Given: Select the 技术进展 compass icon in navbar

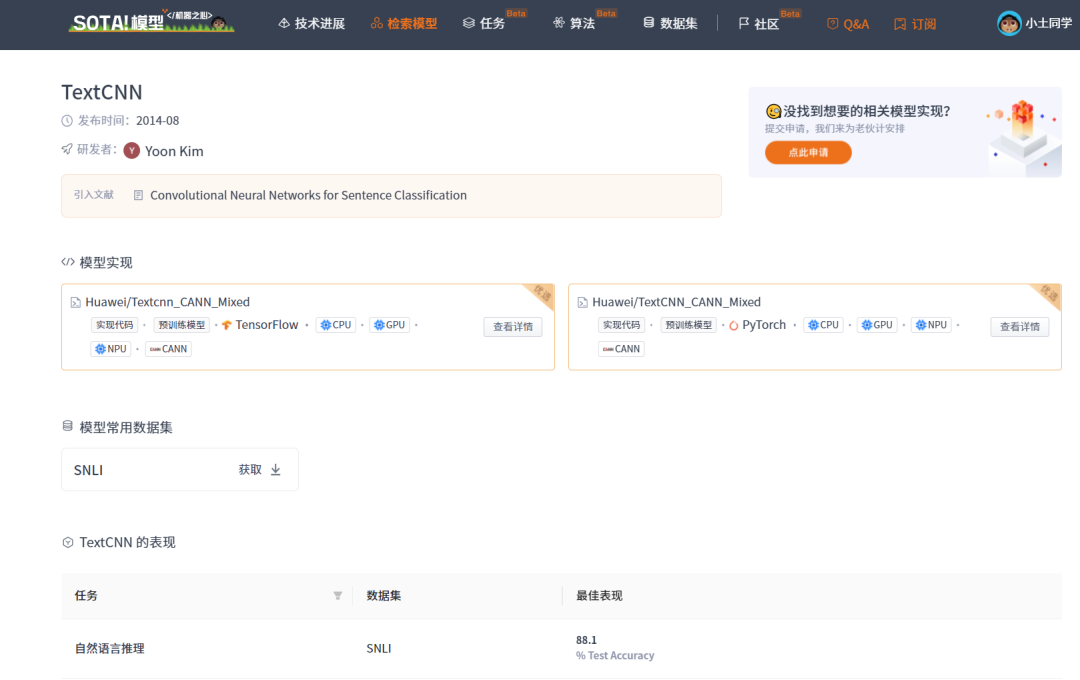Looking at the screenshot, I should 285,22.
